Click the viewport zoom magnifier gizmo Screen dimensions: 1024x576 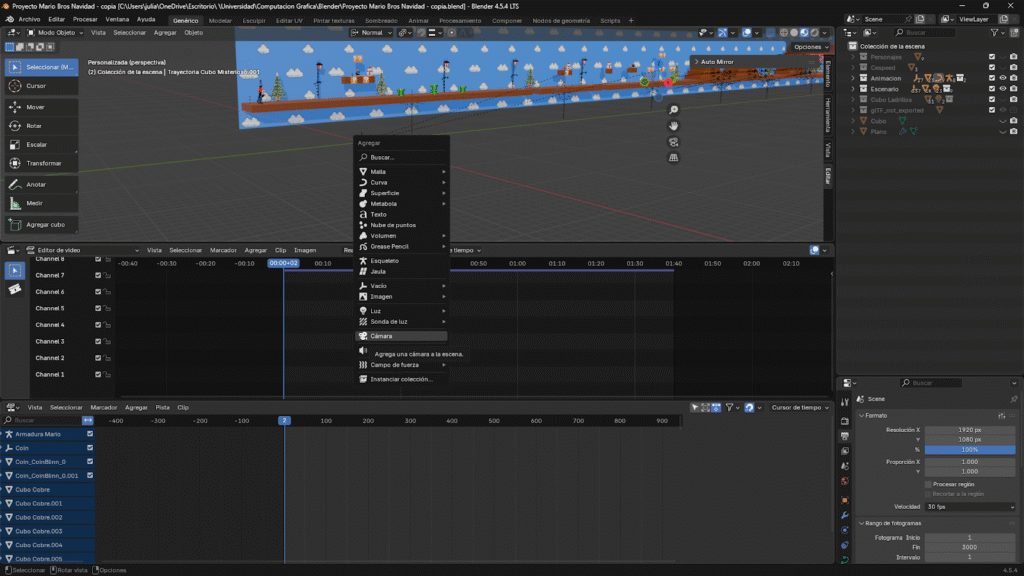tap(674, 110)
